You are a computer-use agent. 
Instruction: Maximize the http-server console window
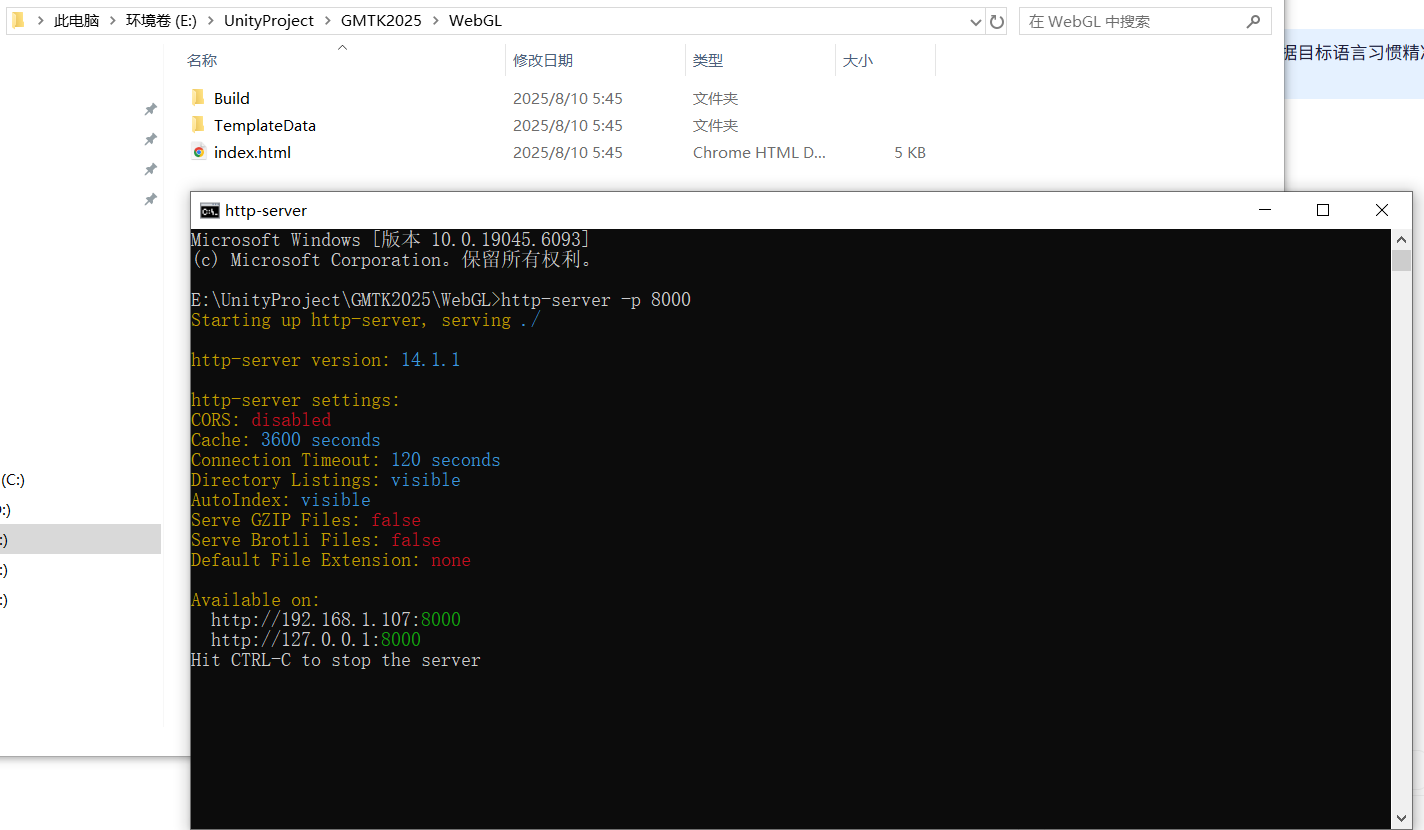1323,210
